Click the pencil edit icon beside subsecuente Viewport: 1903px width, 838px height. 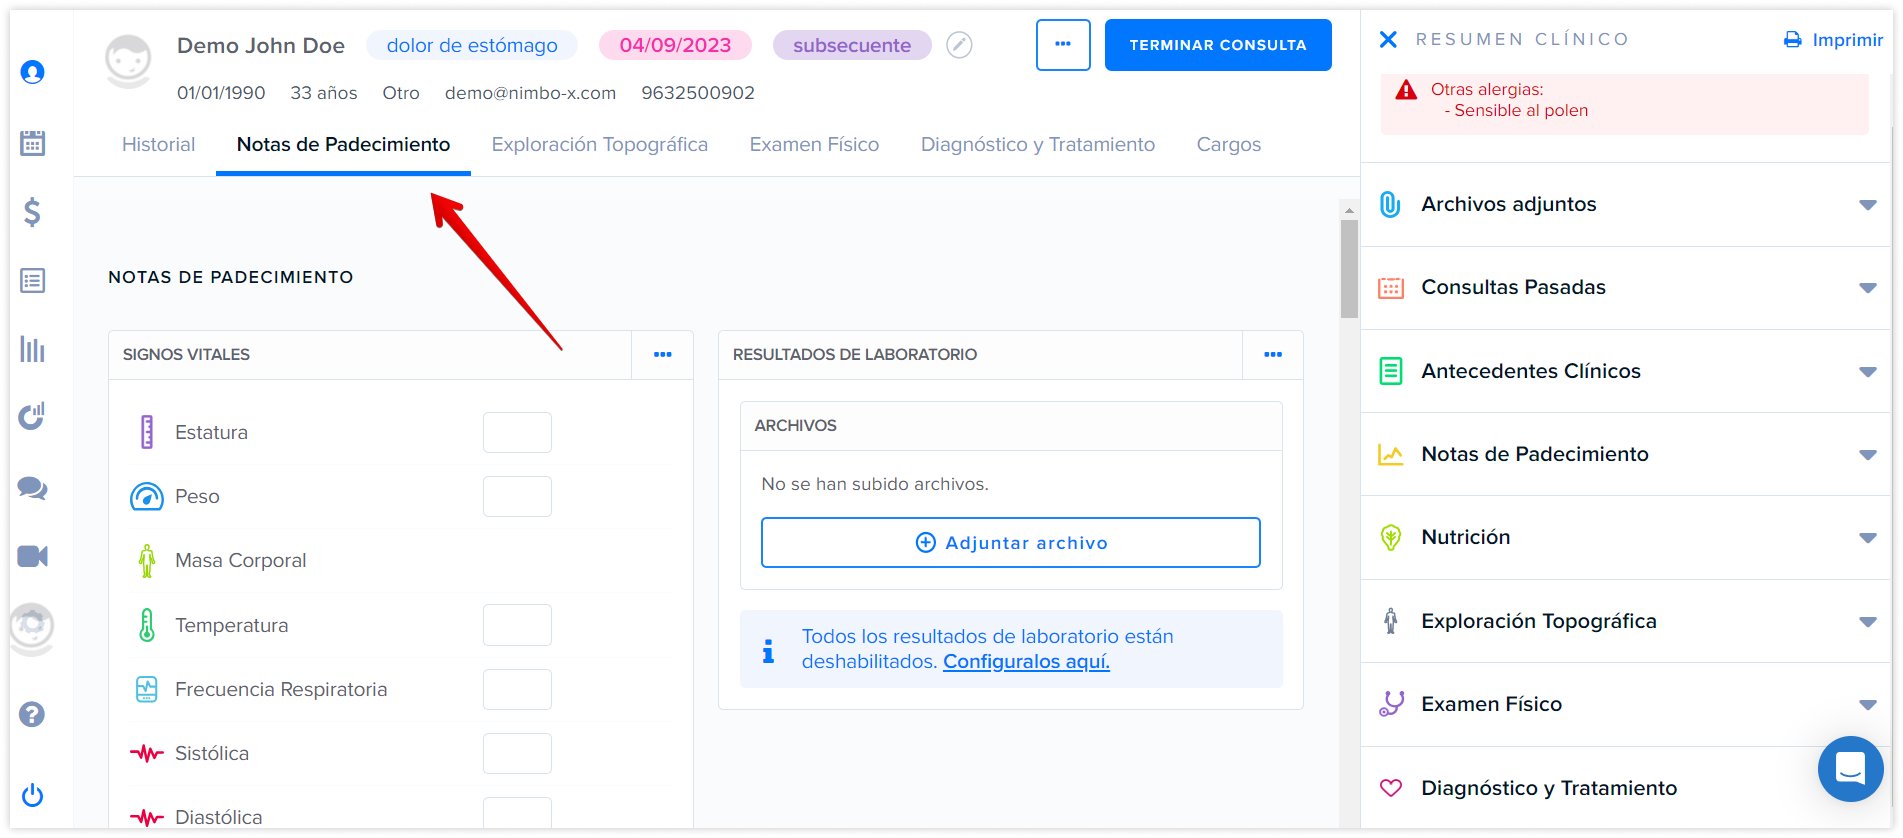959,45
